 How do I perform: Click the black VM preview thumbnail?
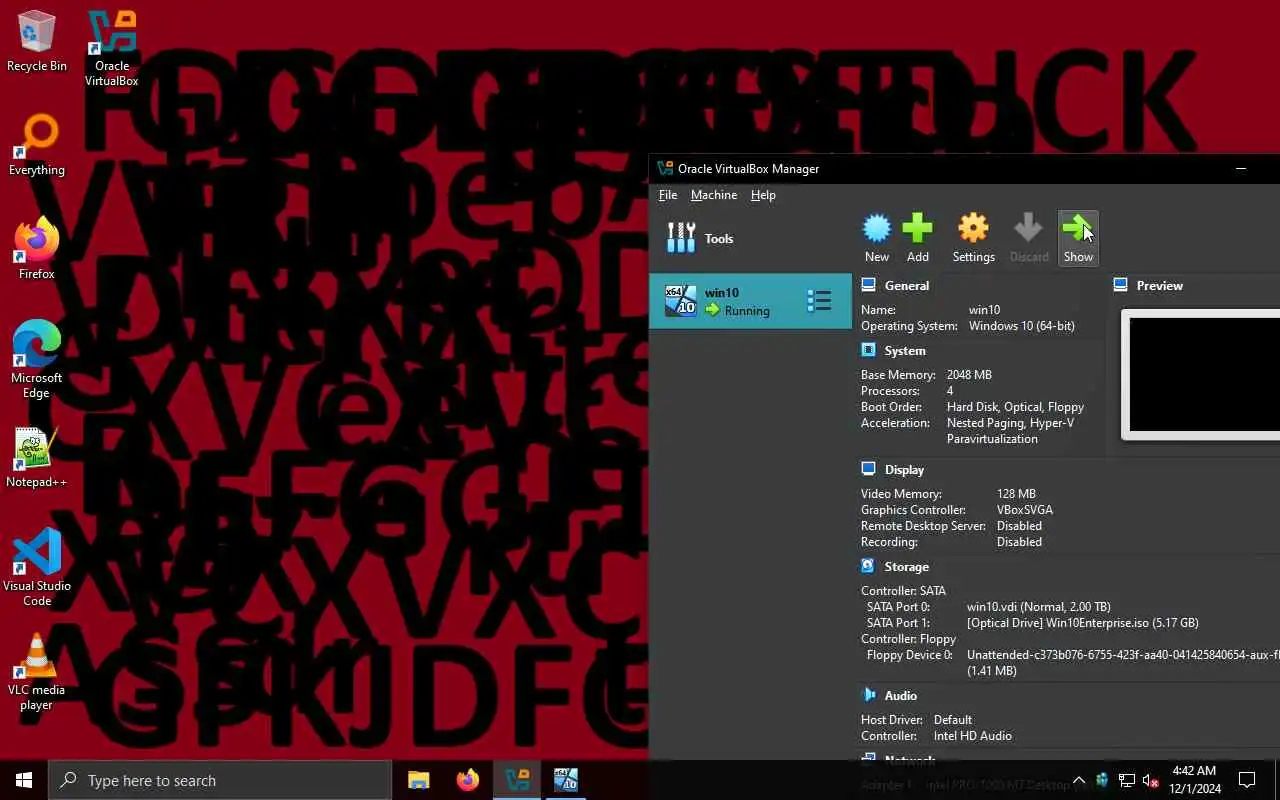[x=1204, y=375]
